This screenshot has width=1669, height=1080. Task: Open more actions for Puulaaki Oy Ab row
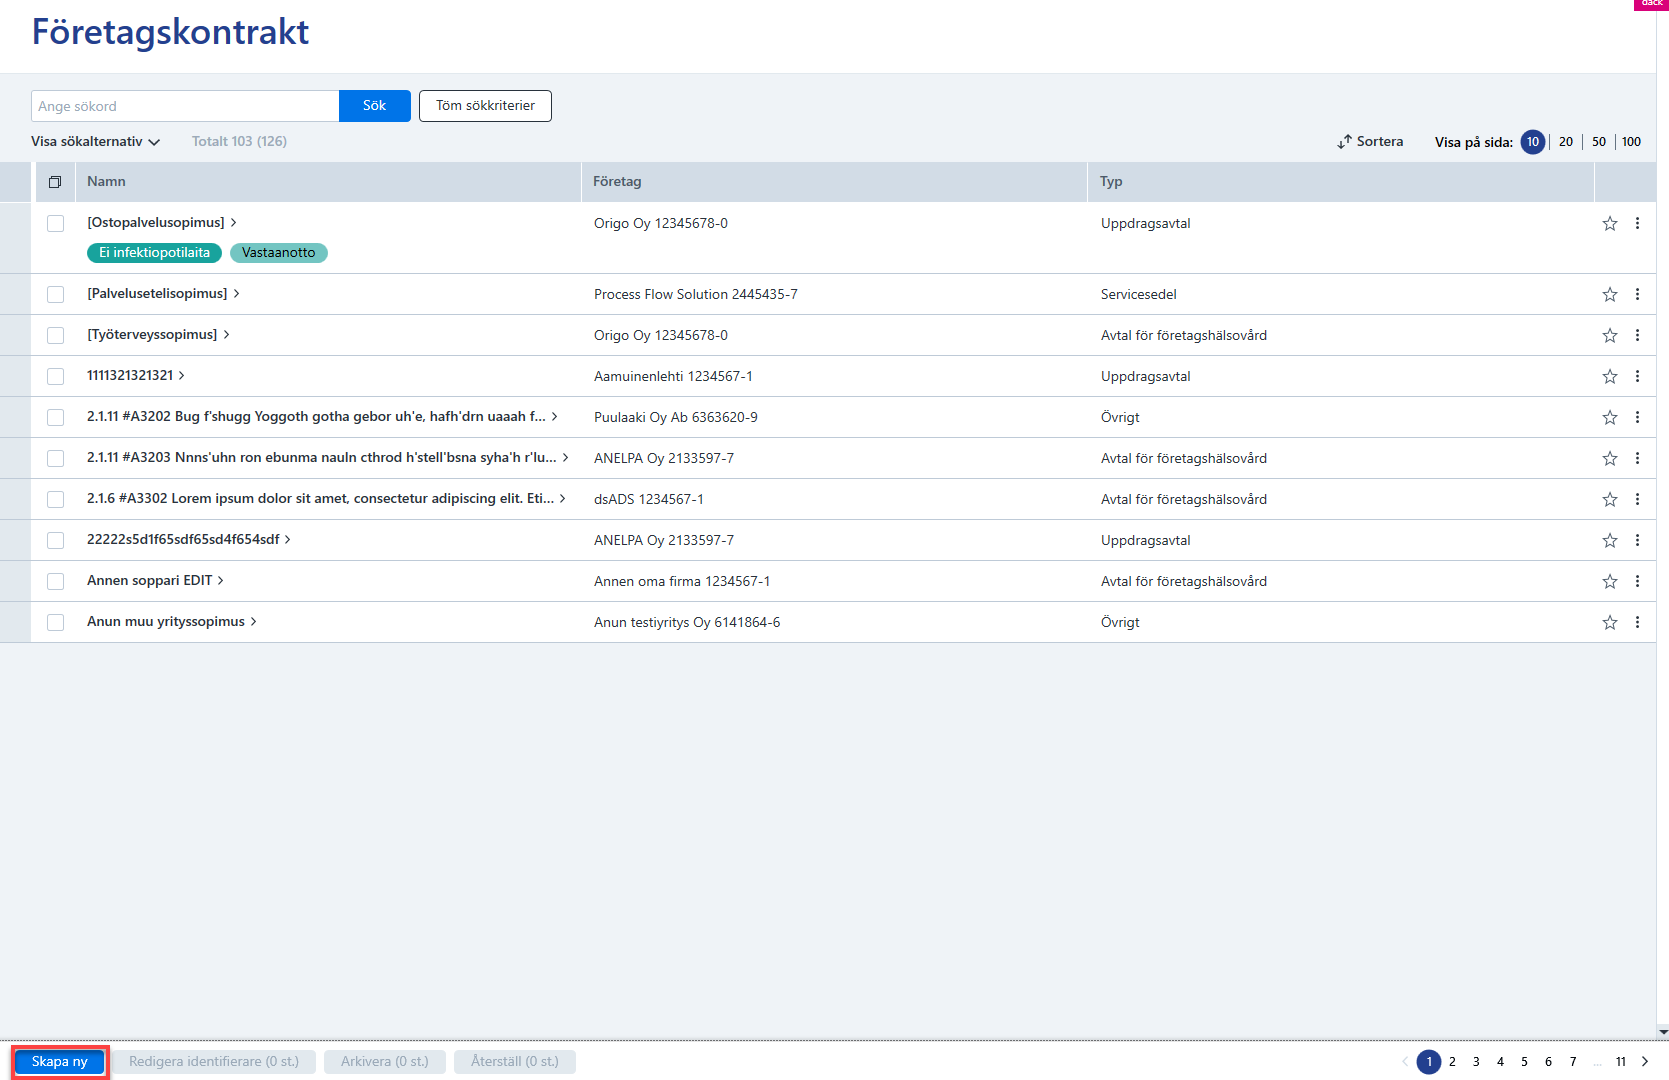pos(1637,418)
